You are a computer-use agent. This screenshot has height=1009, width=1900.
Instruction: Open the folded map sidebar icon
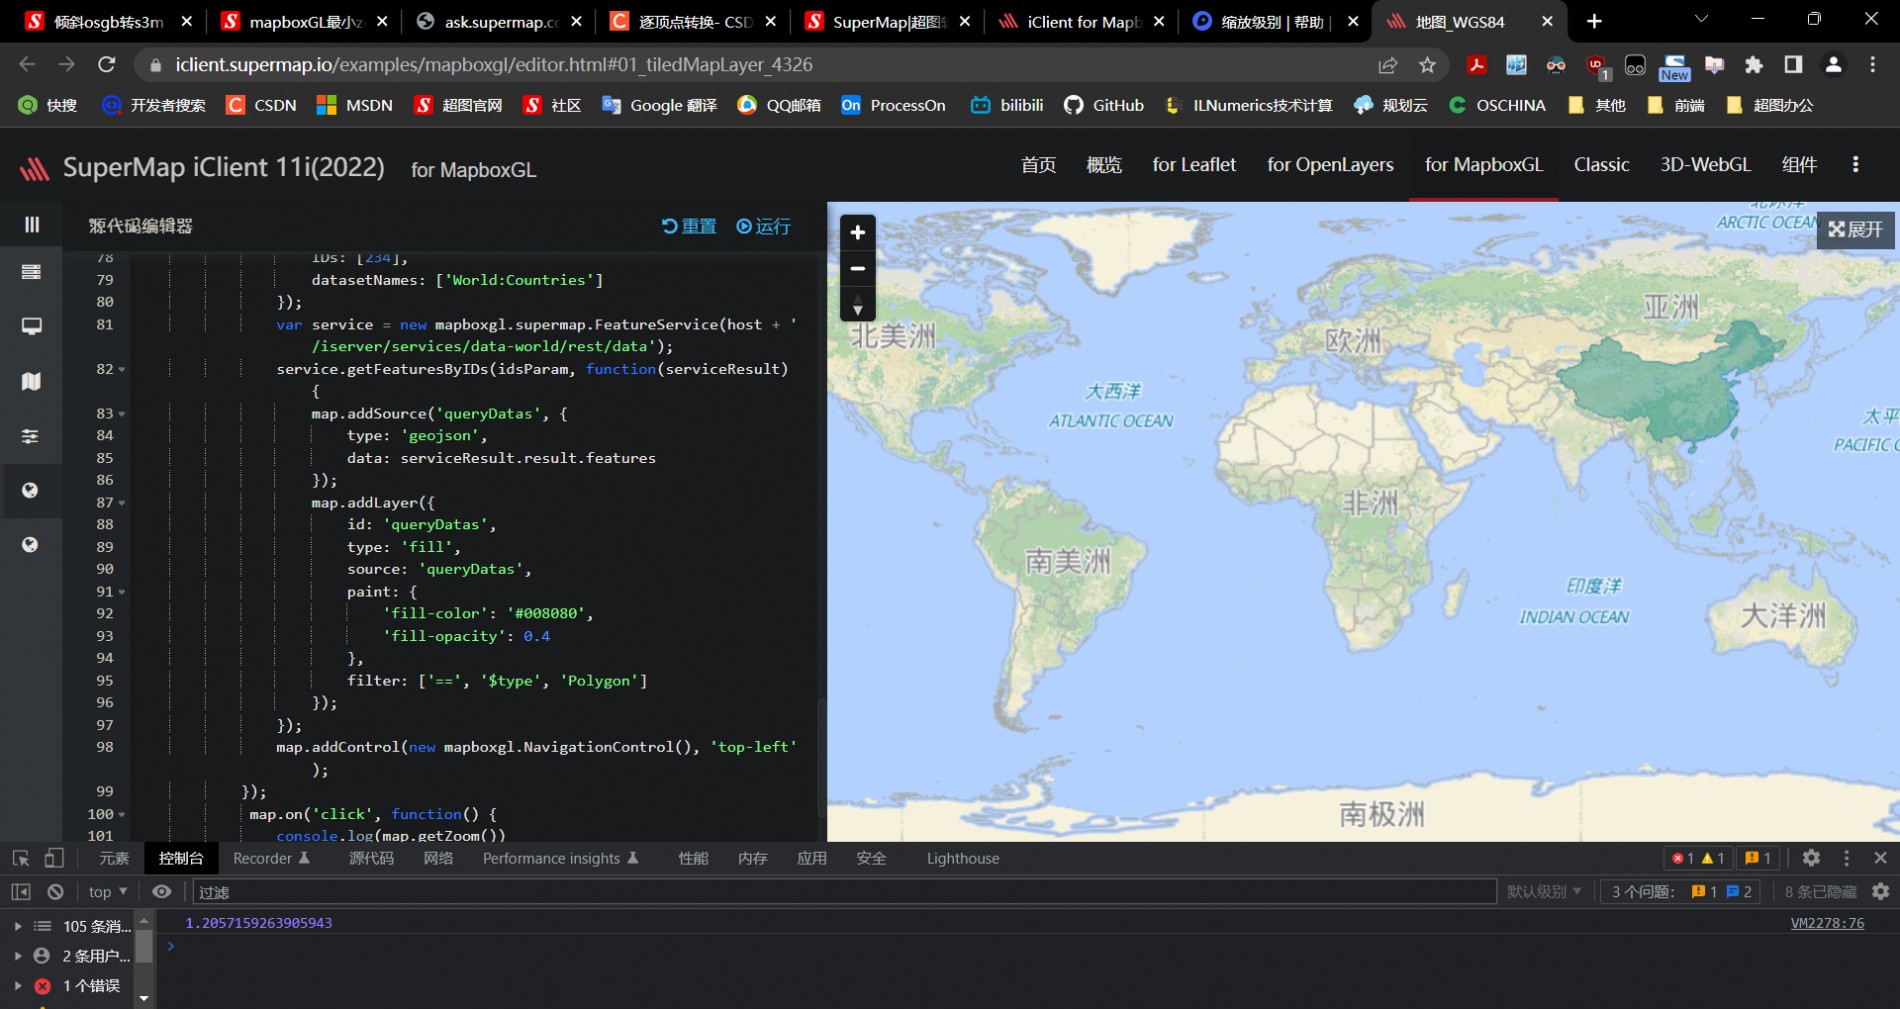tap(31, 381)
